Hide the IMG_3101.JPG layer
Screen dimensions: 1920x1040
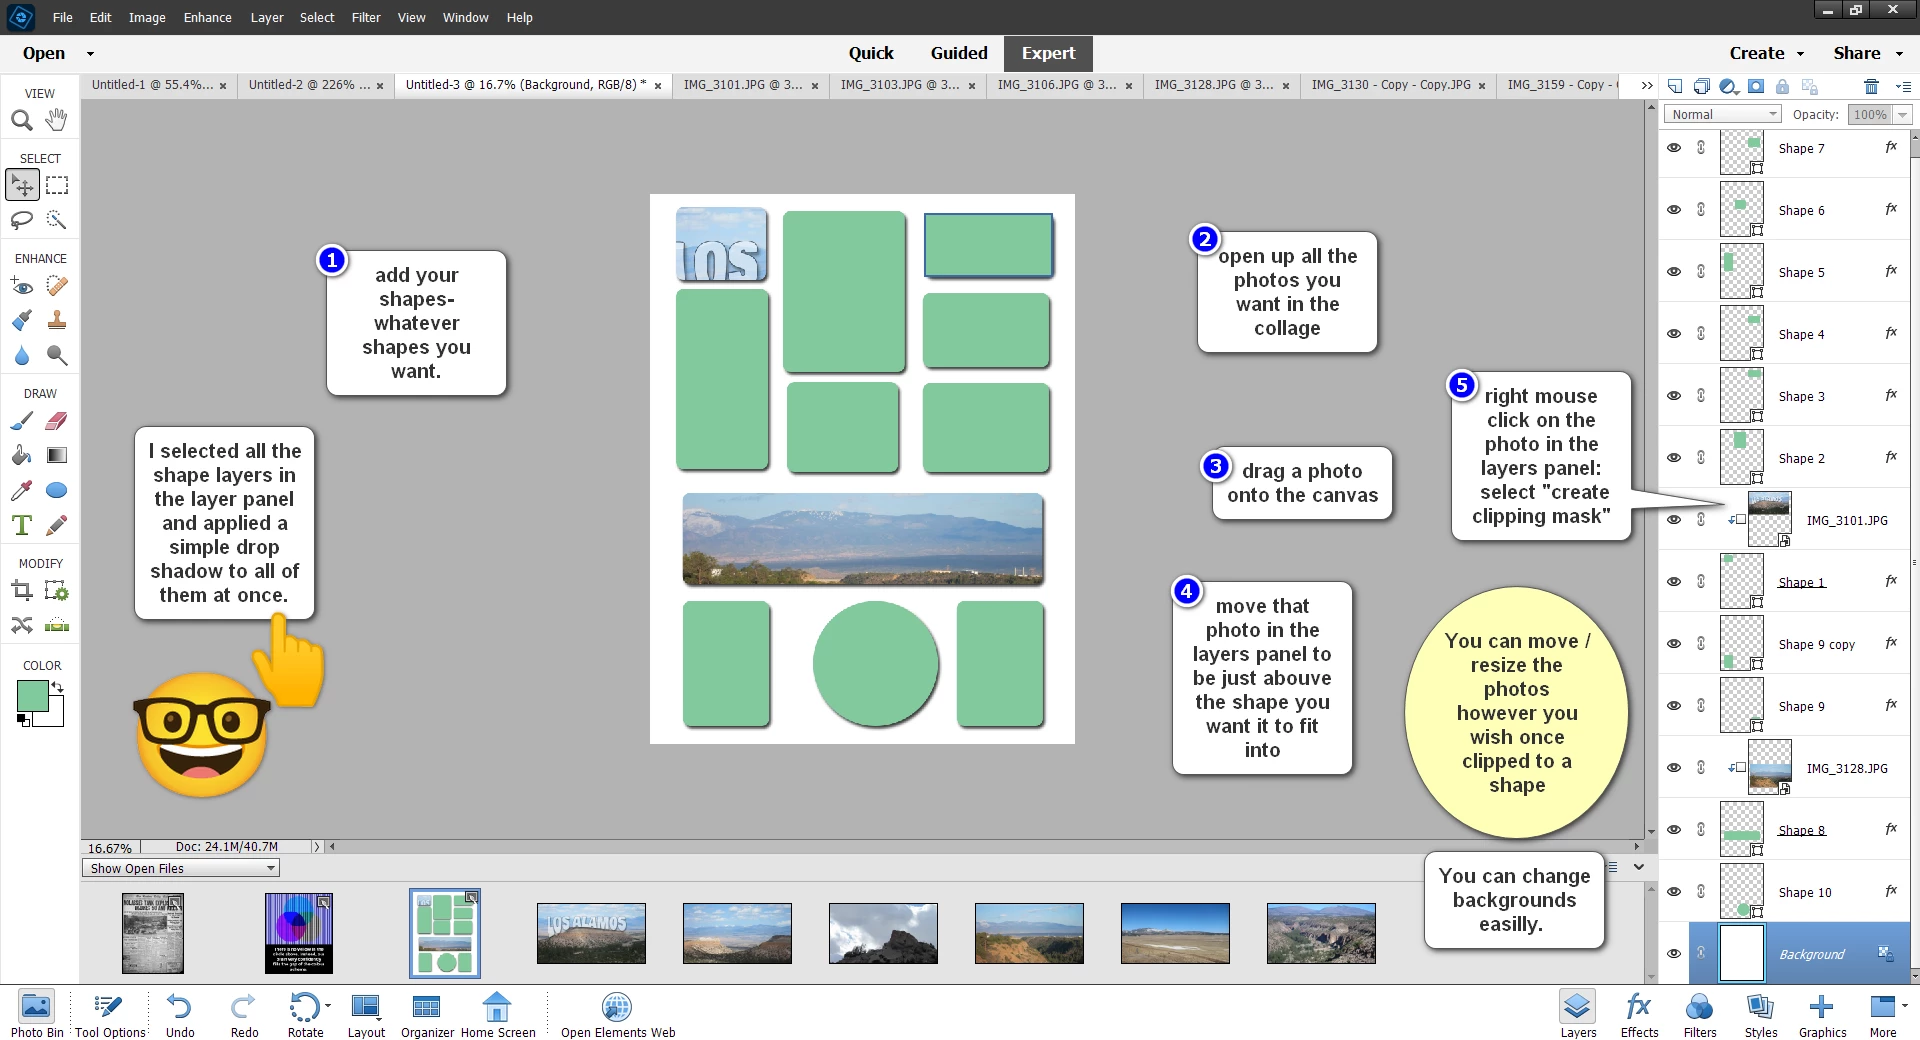1674,520
